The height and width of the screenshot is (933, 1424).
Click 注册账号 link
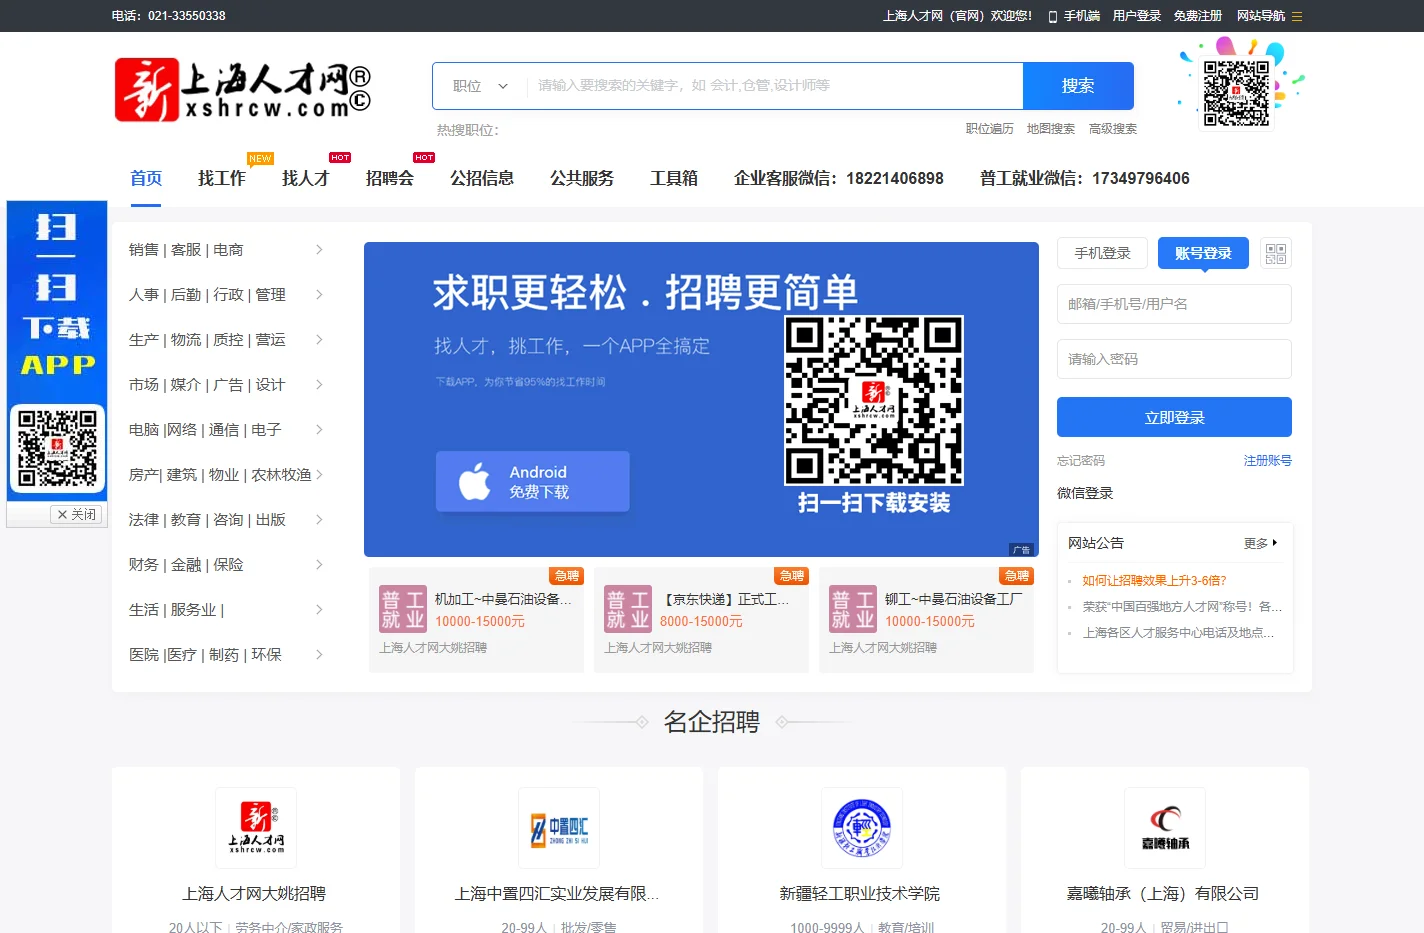[x=1268, y=461]
